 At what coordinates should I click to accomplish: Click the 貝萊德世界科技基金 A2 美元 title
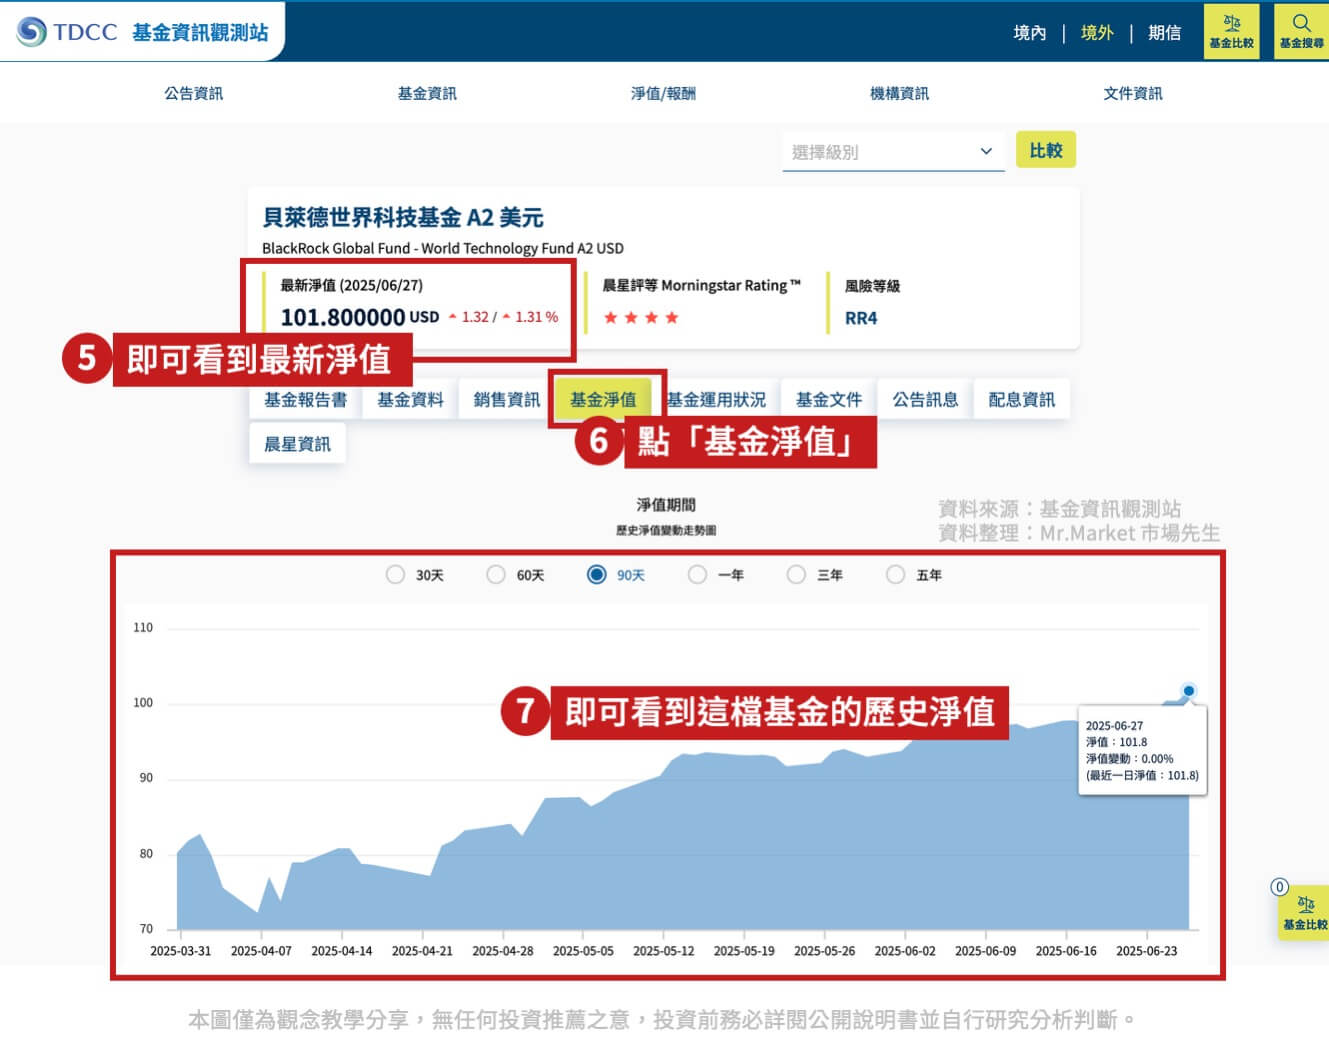(403, 217)
